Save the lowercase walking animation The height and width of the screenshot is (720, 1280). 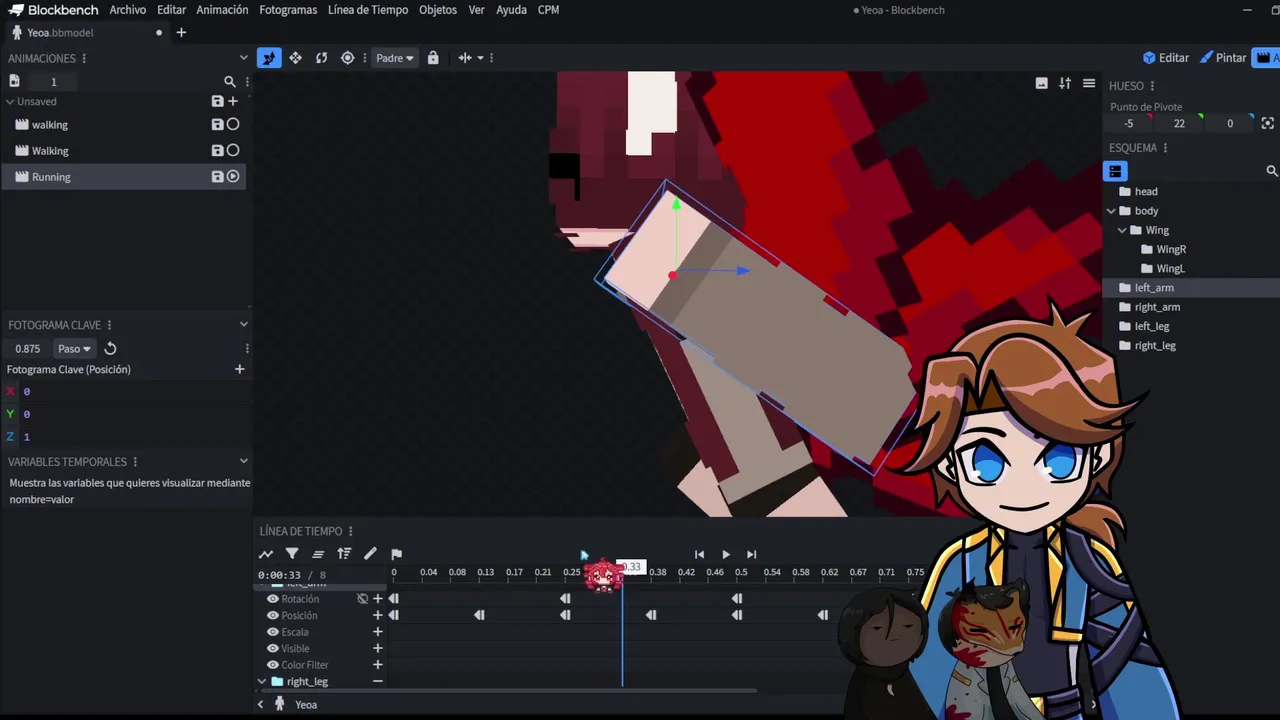coord(217,125)
